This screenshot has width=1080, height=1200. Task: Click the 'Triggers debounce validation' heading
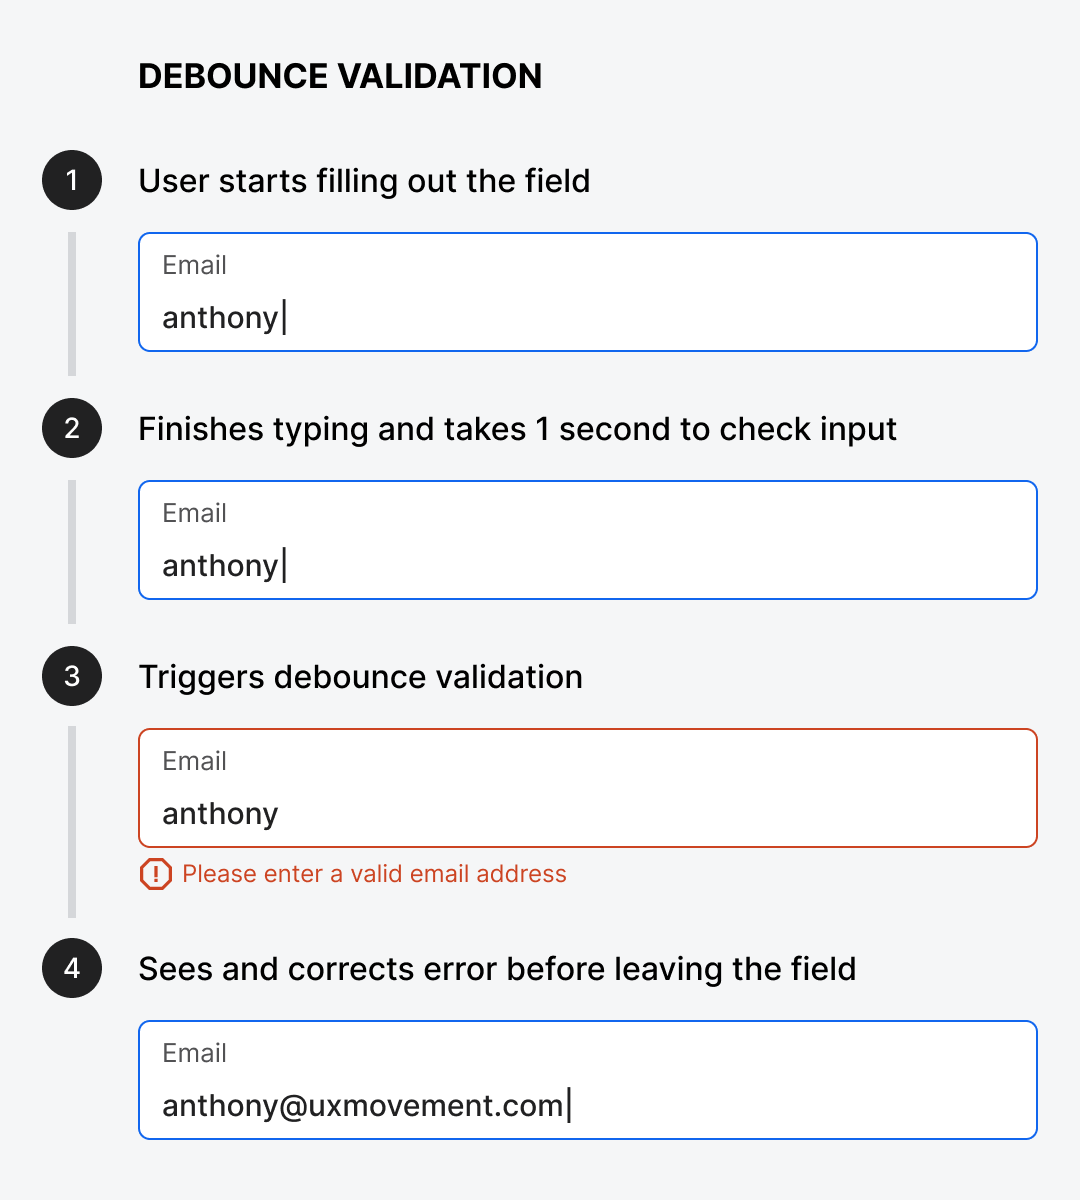[360, 677]
